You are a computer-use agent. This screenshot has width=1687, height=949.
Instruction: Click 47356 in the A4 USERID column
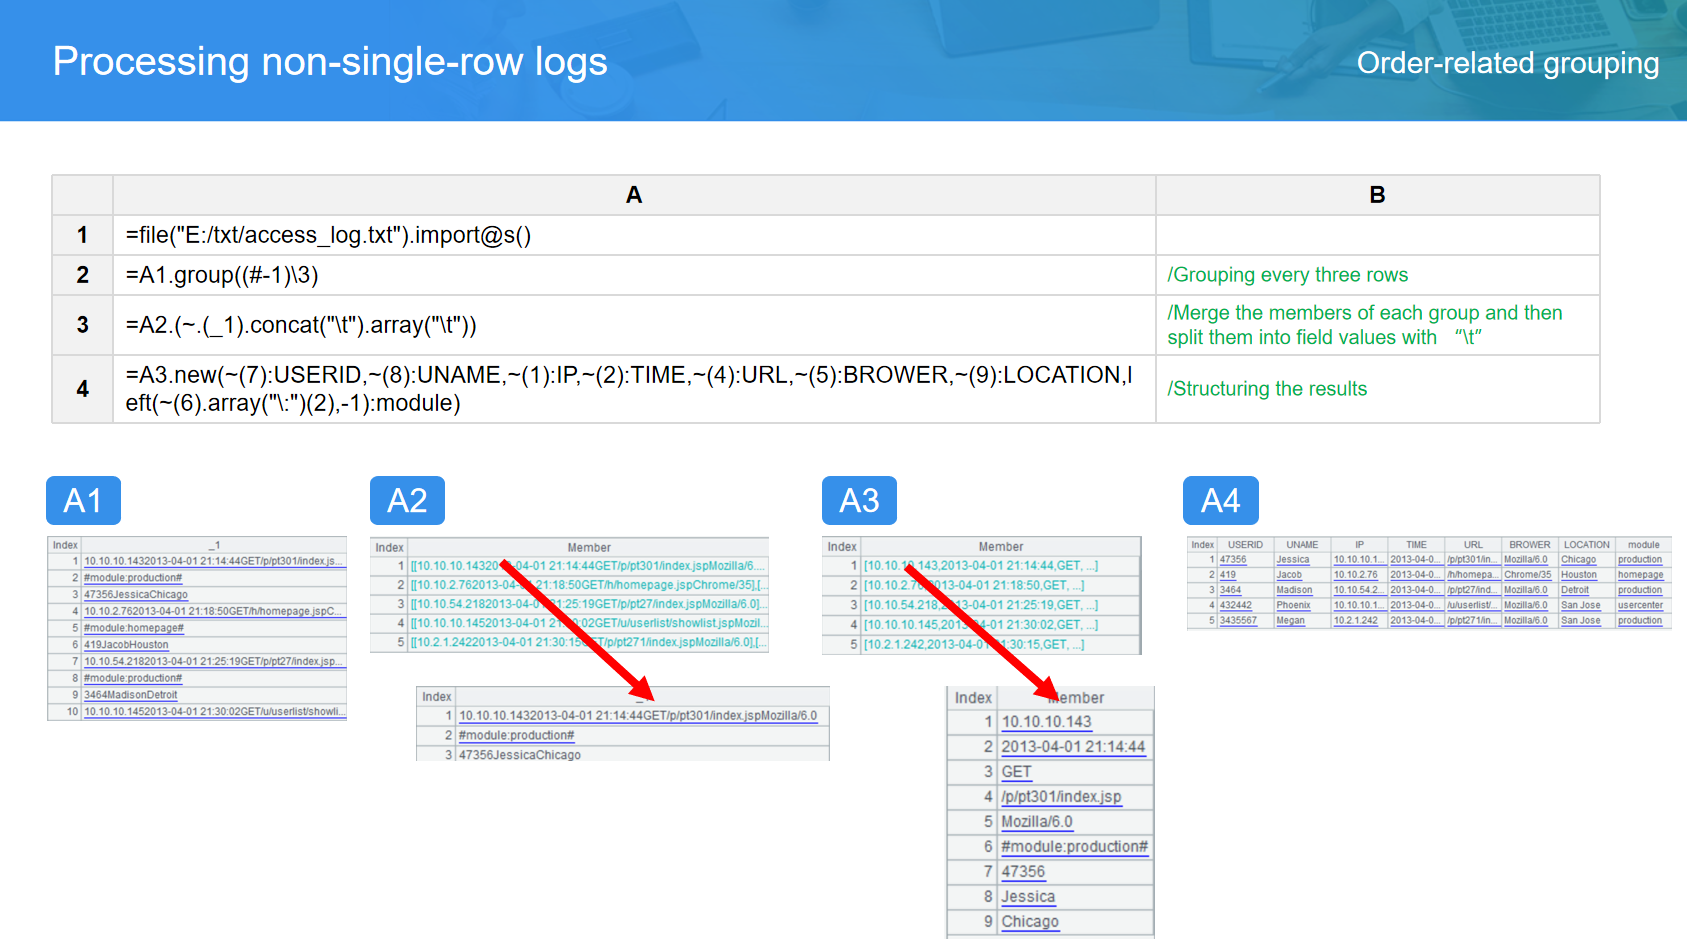click(1233, 560)
